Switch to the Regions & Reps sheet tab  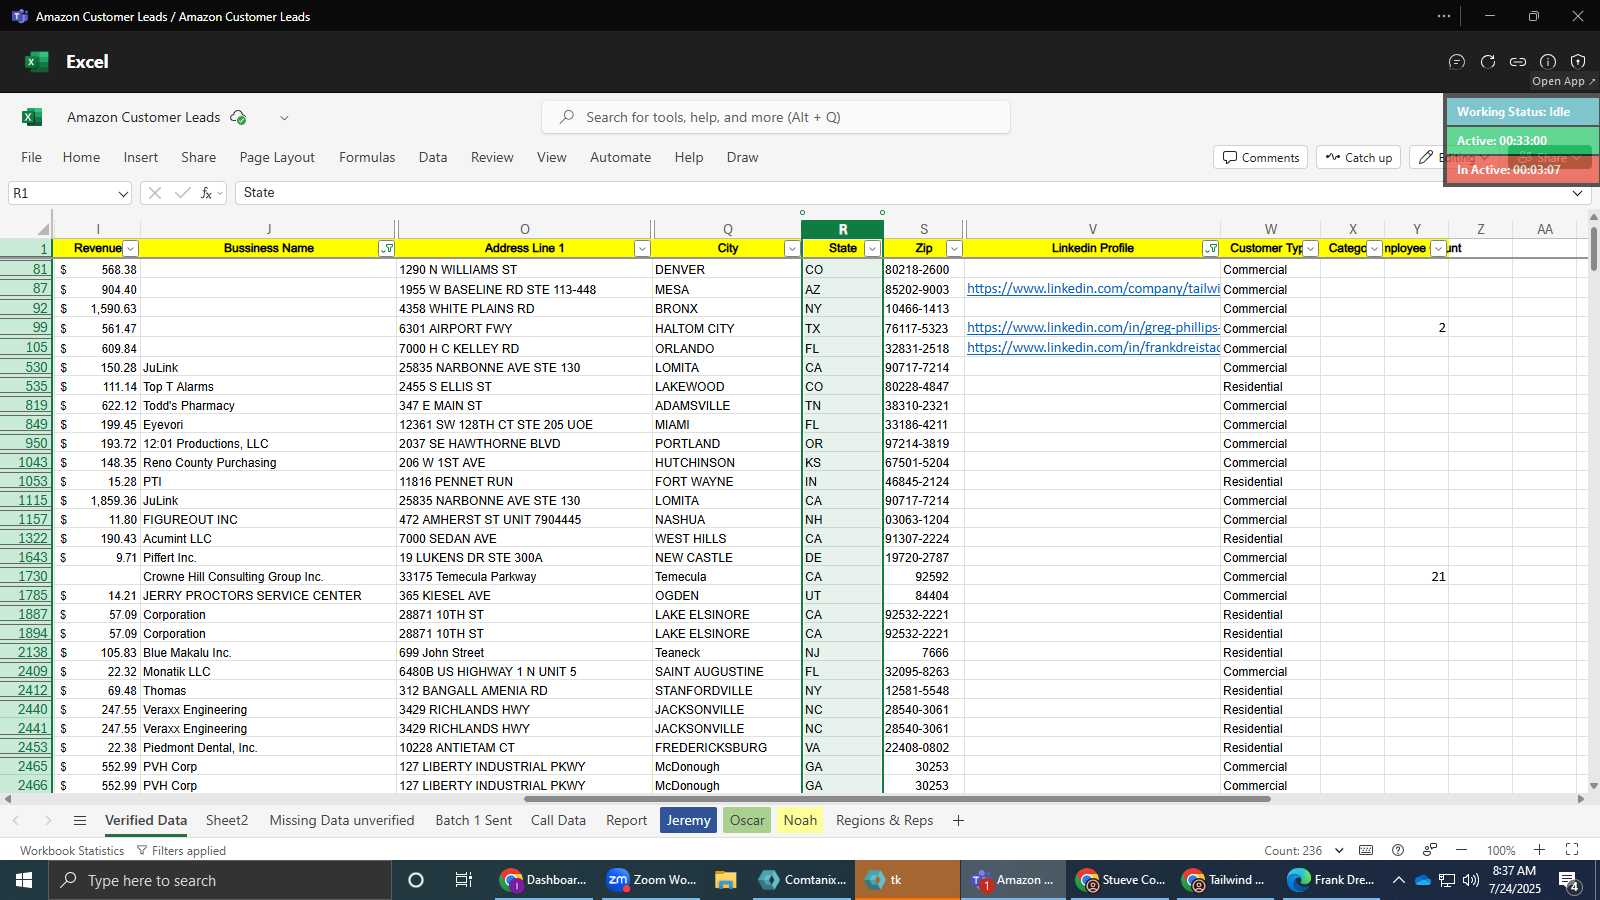884,821
